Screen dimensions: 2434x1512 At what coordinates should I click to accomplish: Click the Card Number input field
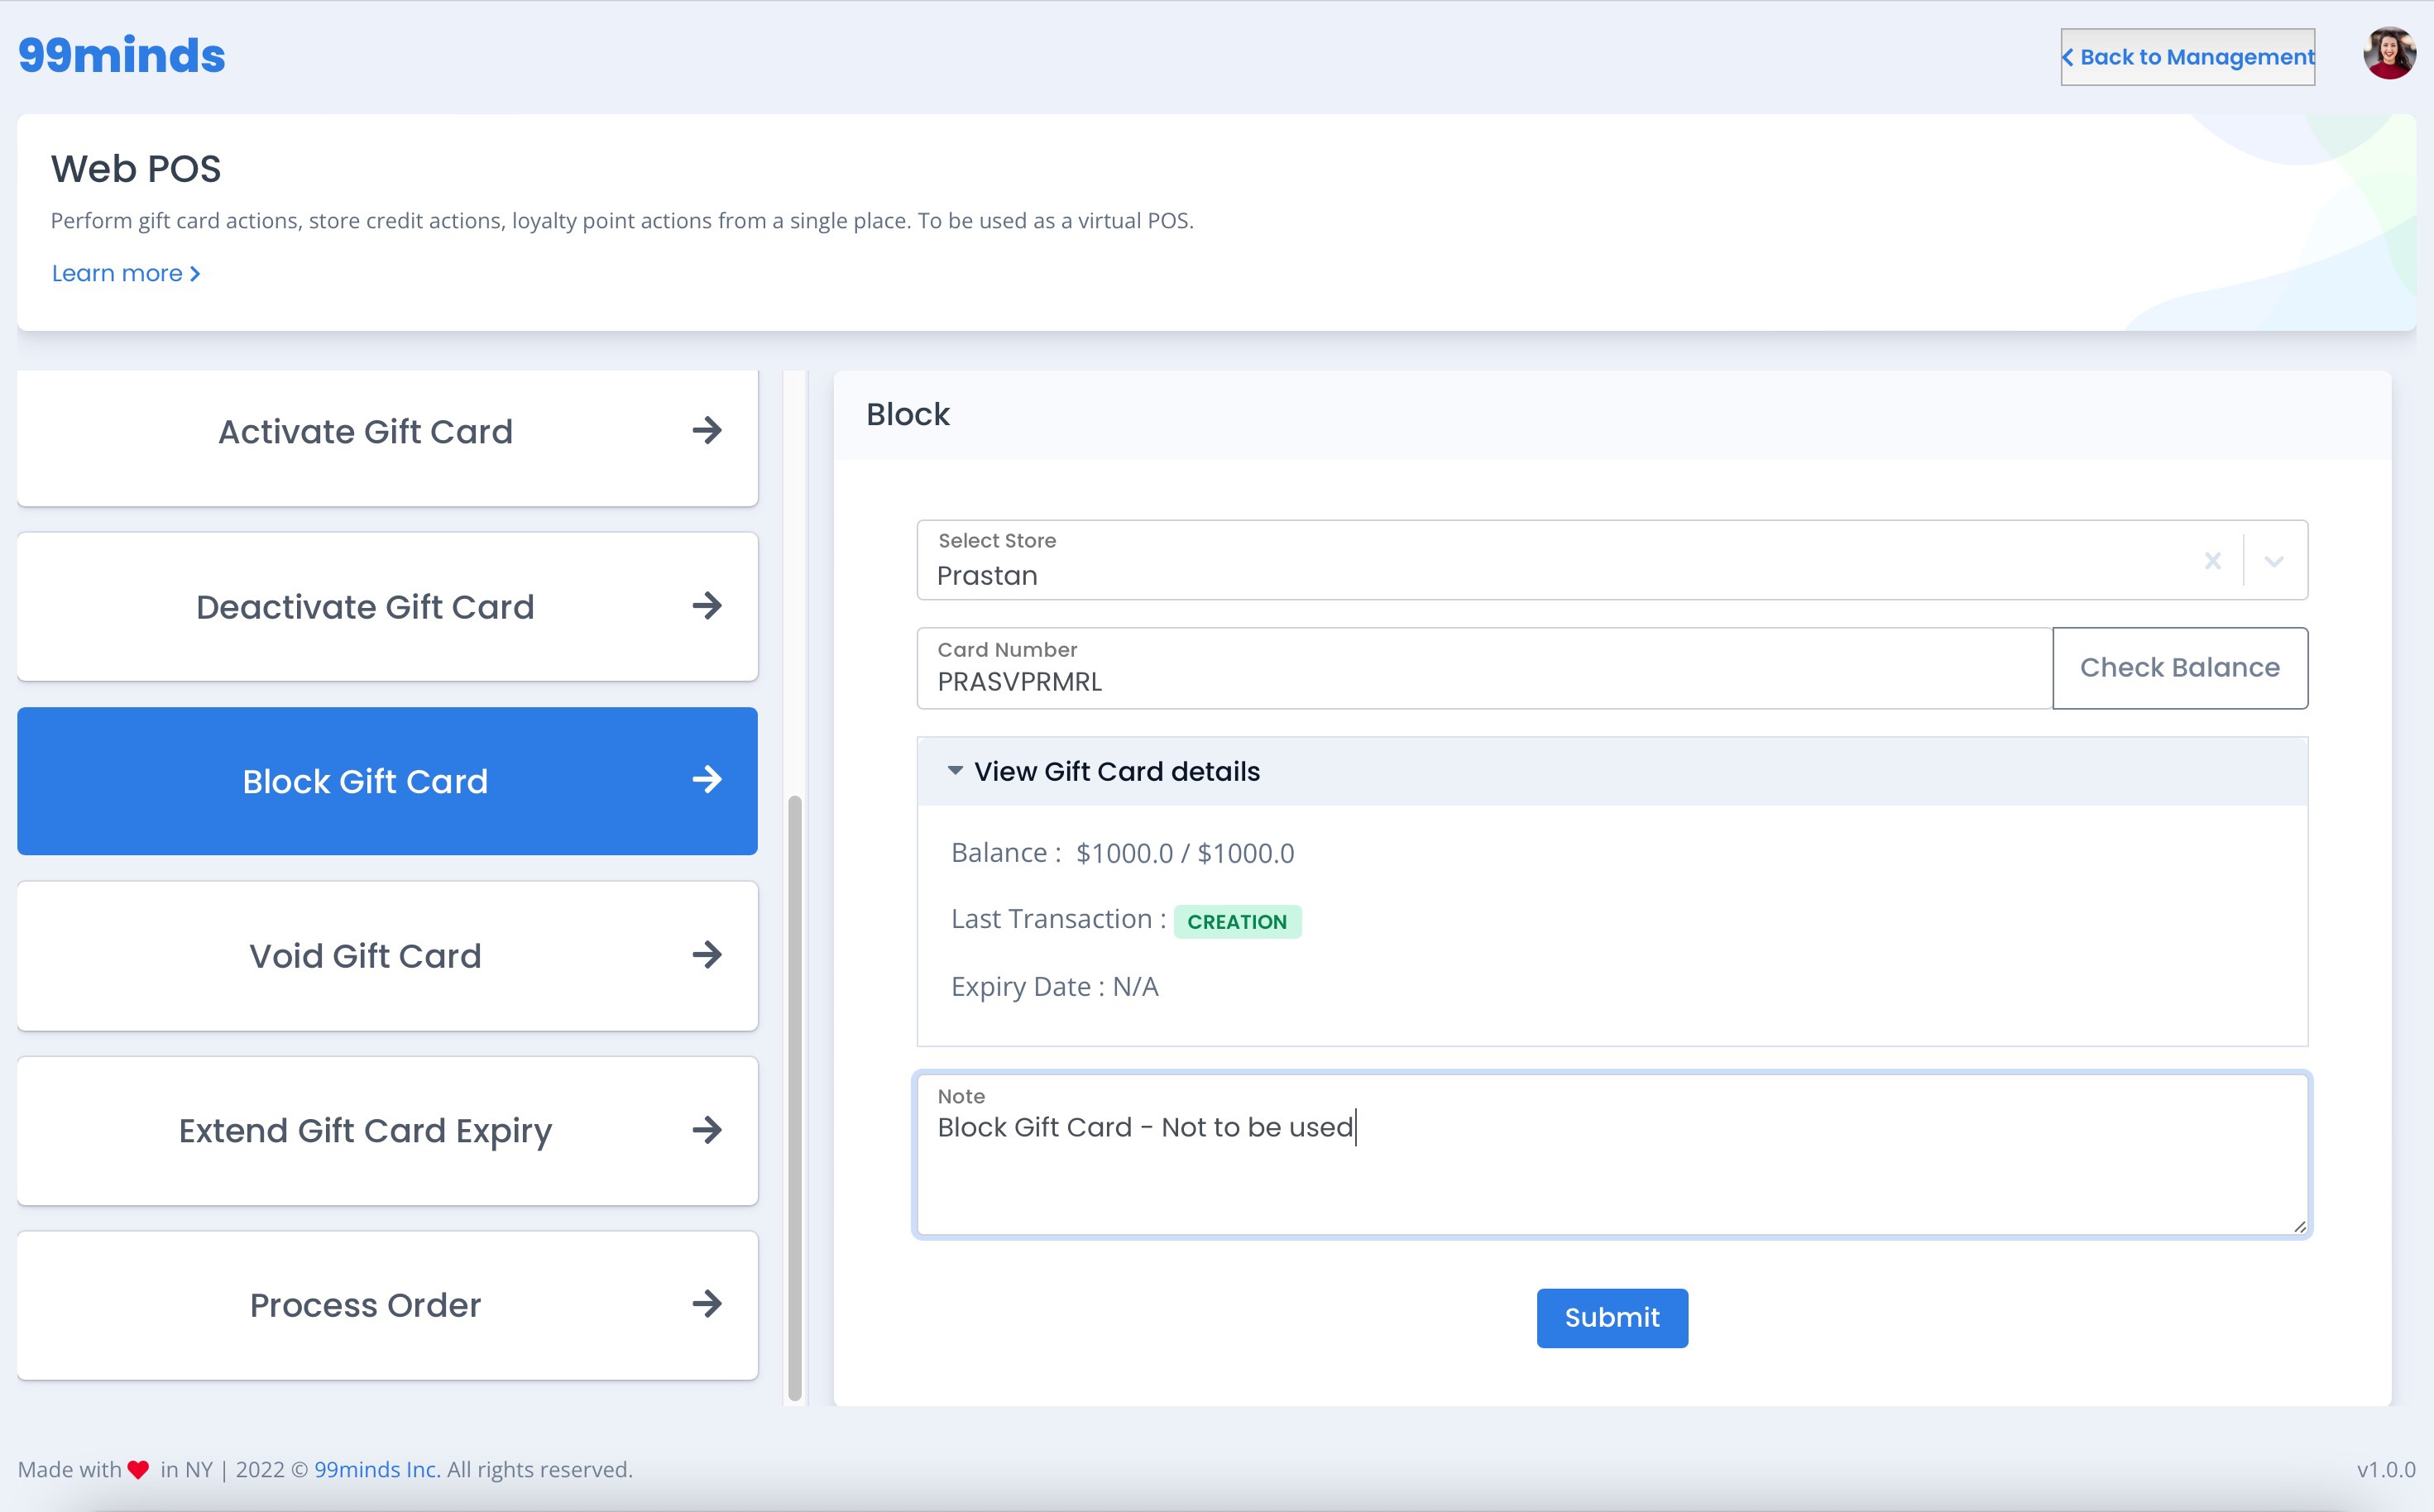1485,668
